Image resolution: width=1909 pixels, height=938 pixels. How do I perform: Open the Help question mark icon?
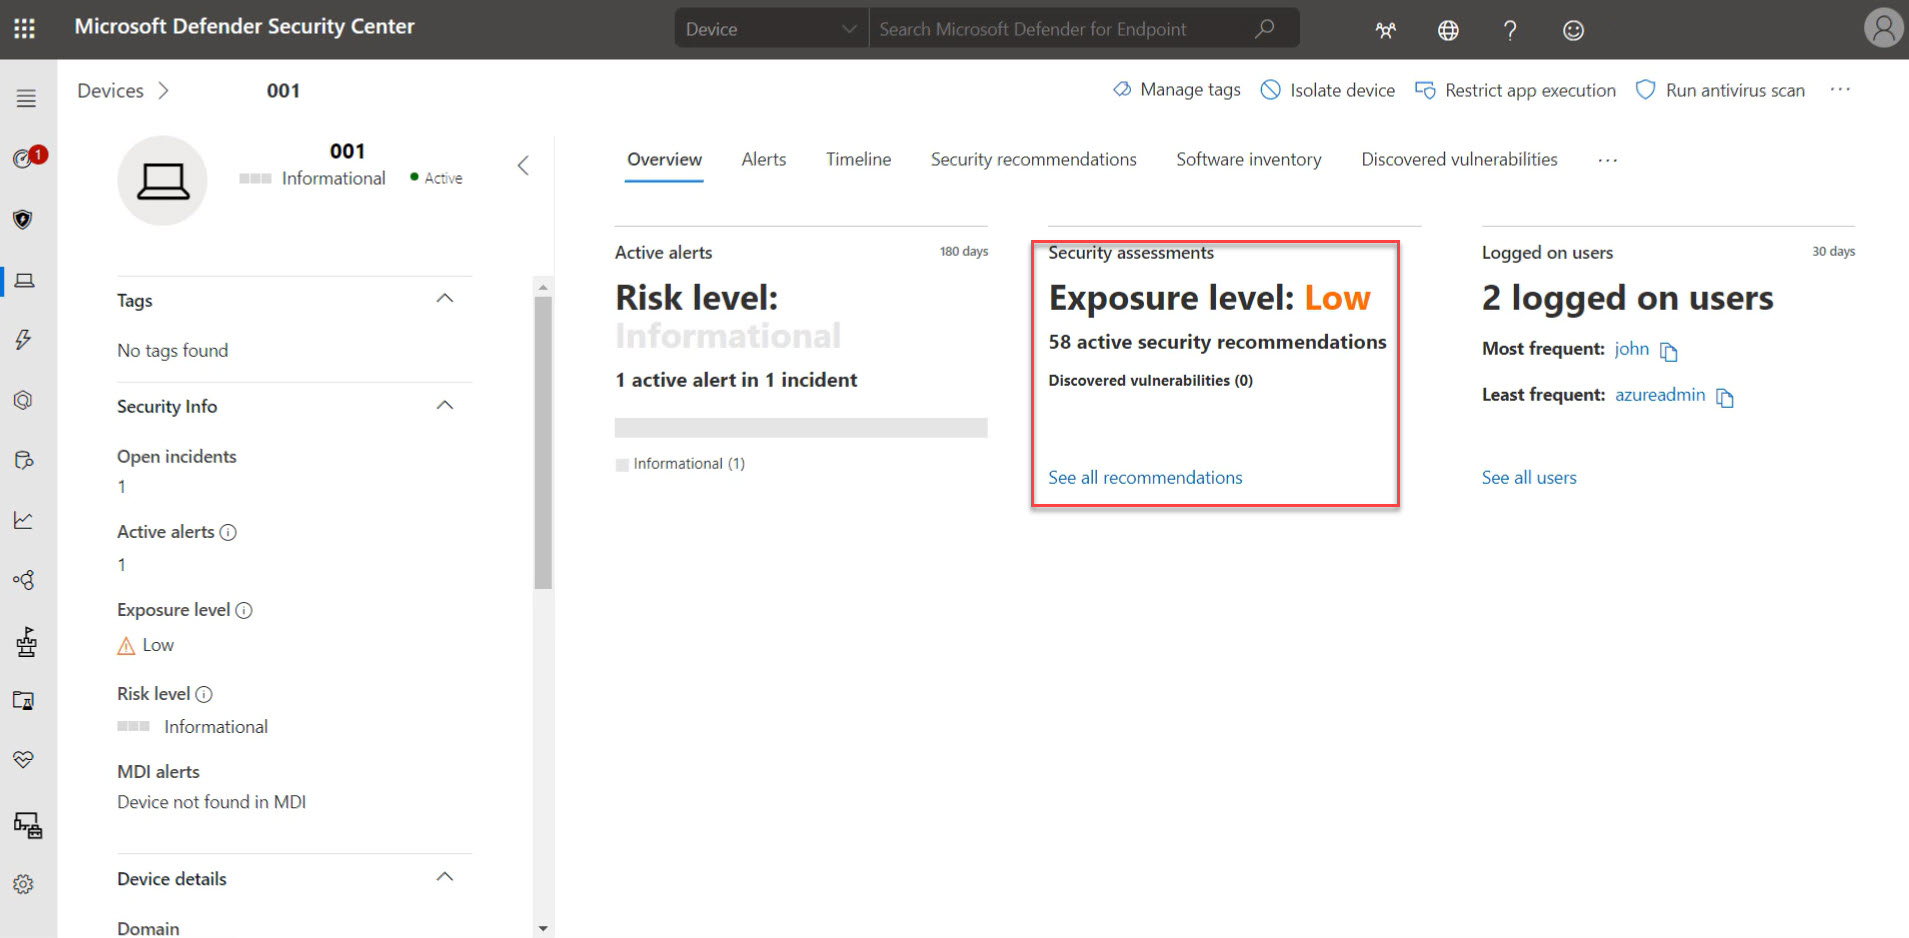tap(1510, 30)
